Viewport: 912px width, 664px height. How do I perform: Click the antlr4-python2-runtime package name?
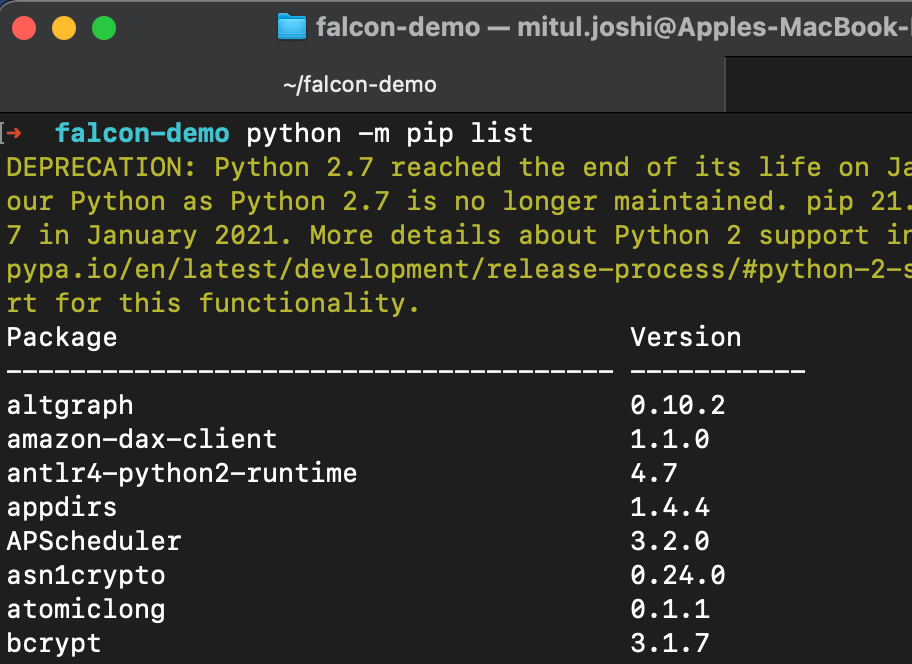pos(182,474)
